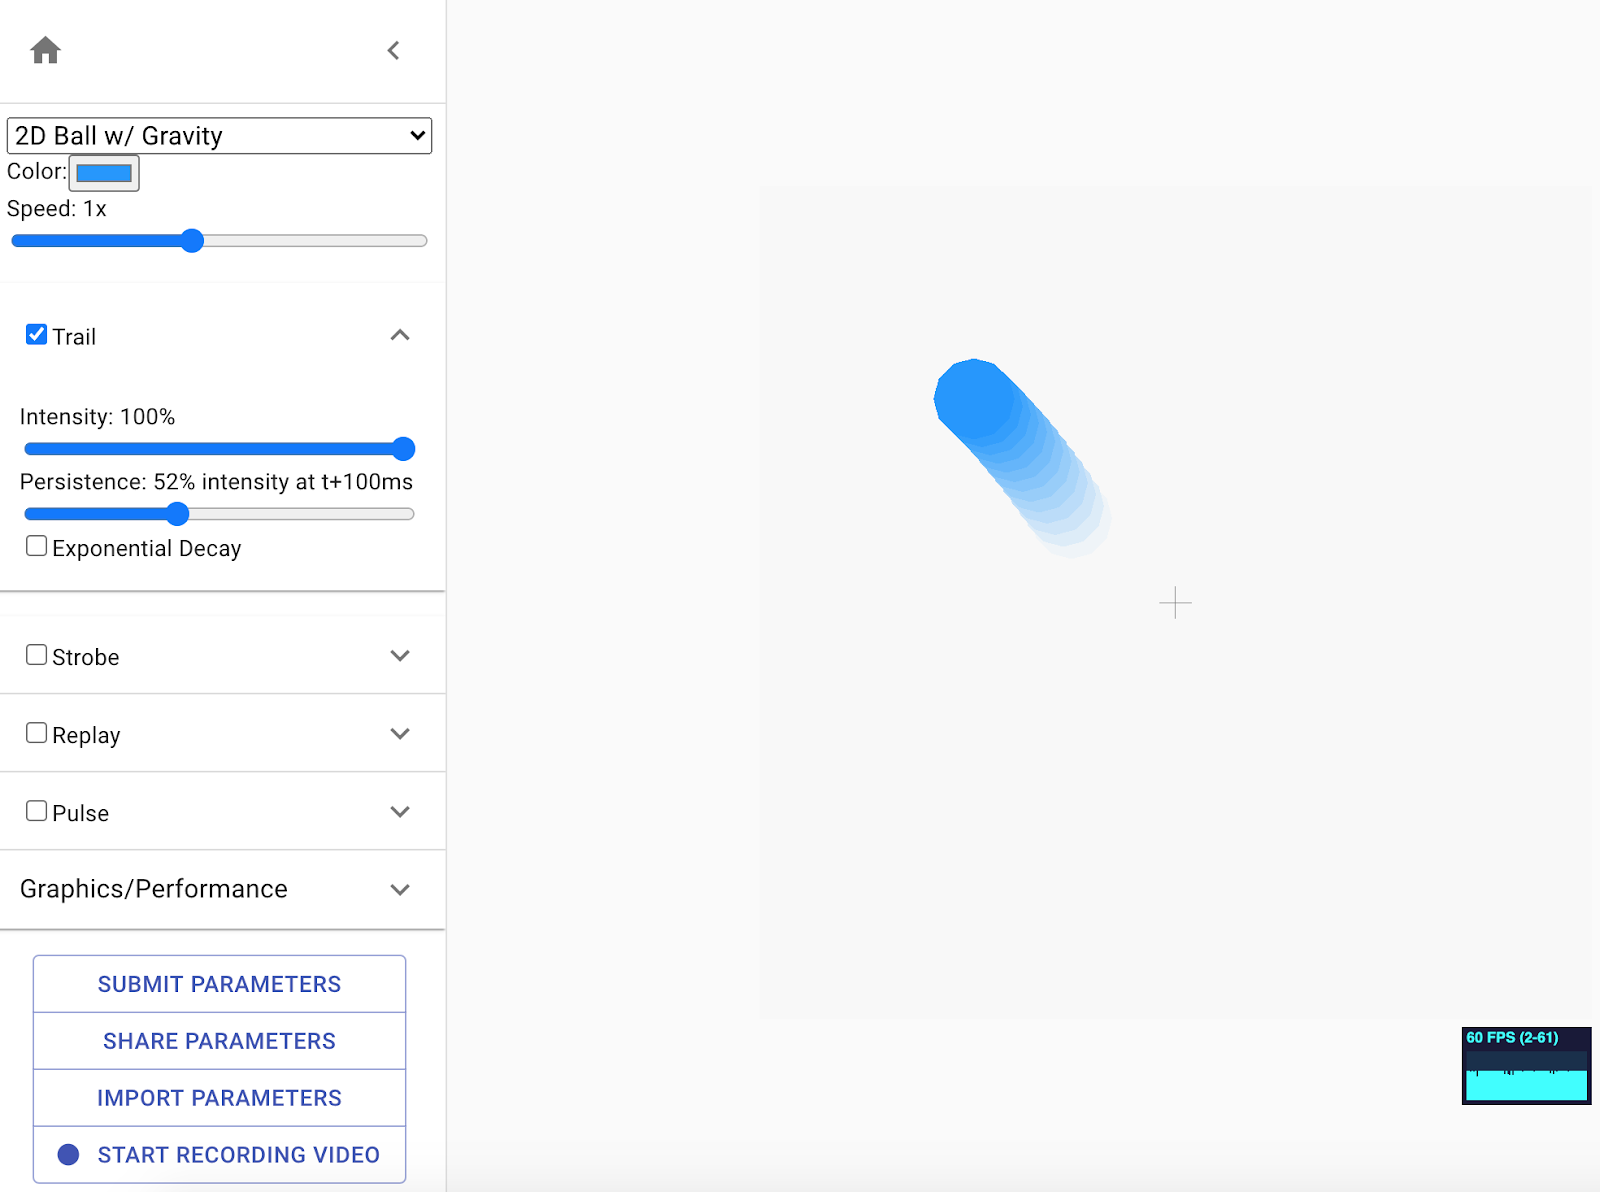Collapse the Trail section chevron
Screen dimensions: 1600x1192
tap(400, 335)
